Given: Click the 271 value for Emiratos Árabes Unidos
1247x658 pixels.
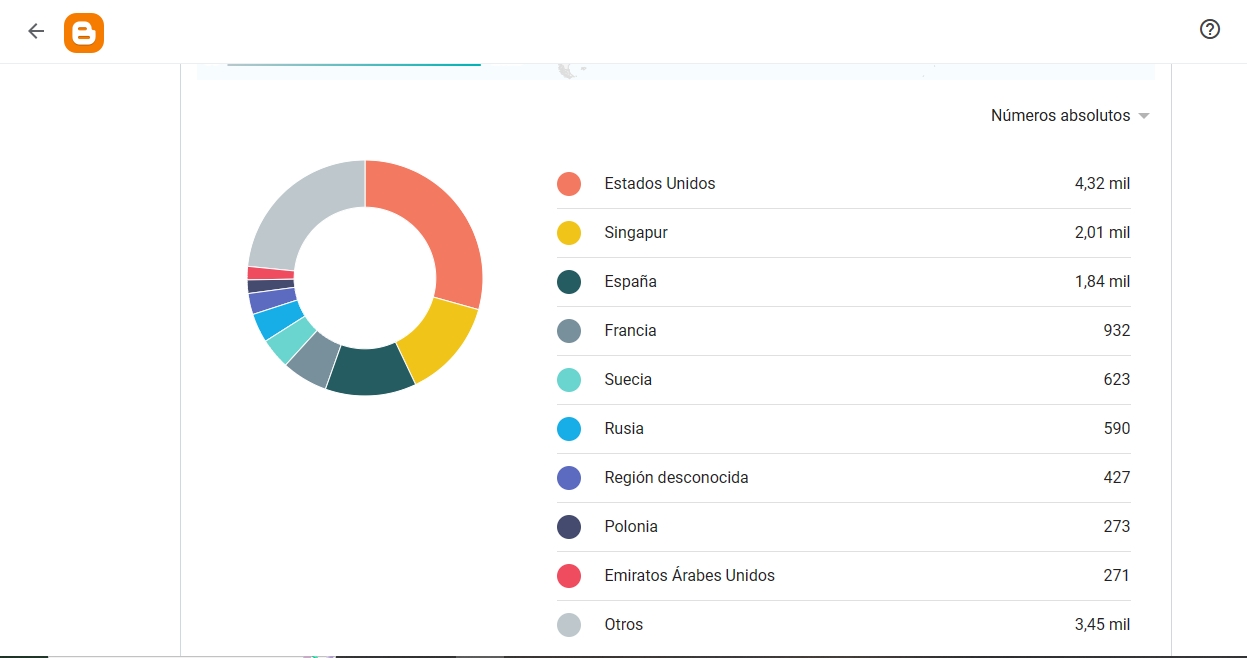Looking at the screenshot, I should pos(1117,576).
